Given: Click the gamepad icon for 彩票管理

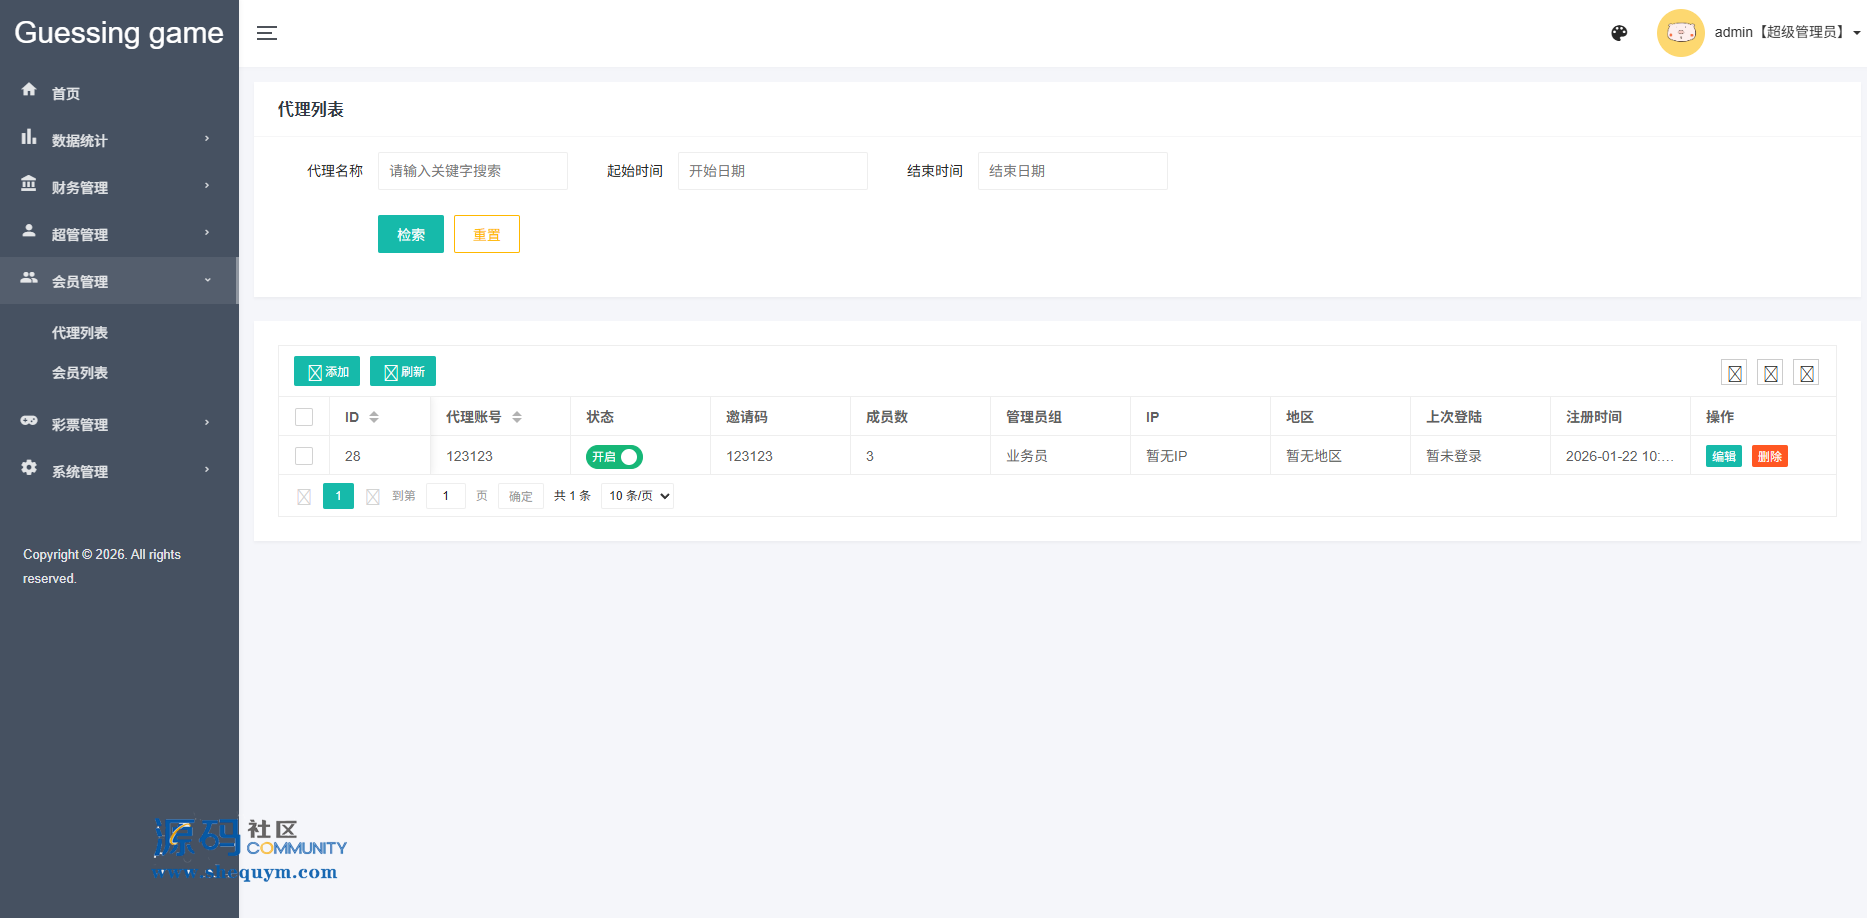Looking at the screenshot, I should 29,421.
